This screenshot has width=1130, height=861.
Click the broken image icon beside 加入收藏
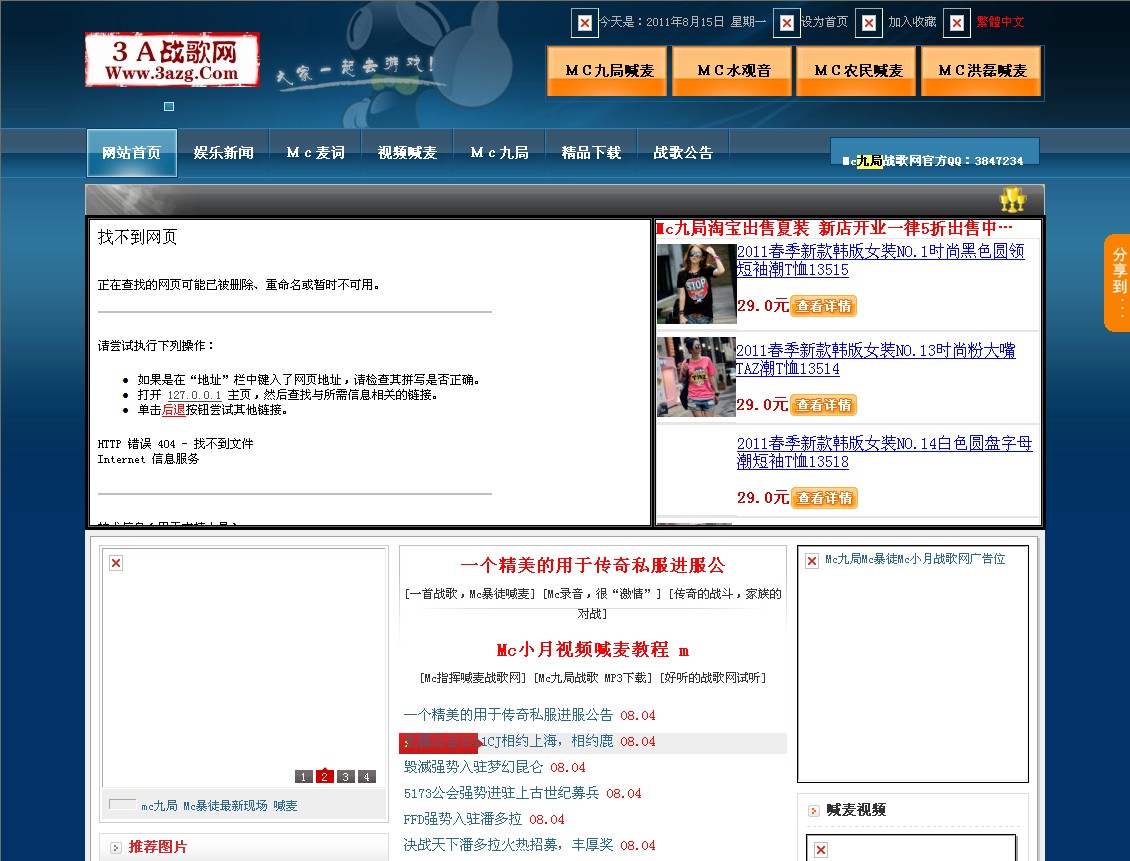pyautogui.click(x=869, y=22)
